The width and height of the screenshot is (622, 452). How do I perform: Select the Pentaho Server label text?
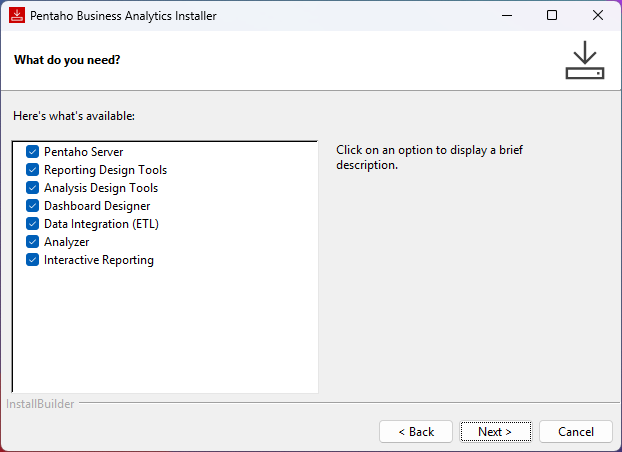pyautogui.click(x=83, y=152)
